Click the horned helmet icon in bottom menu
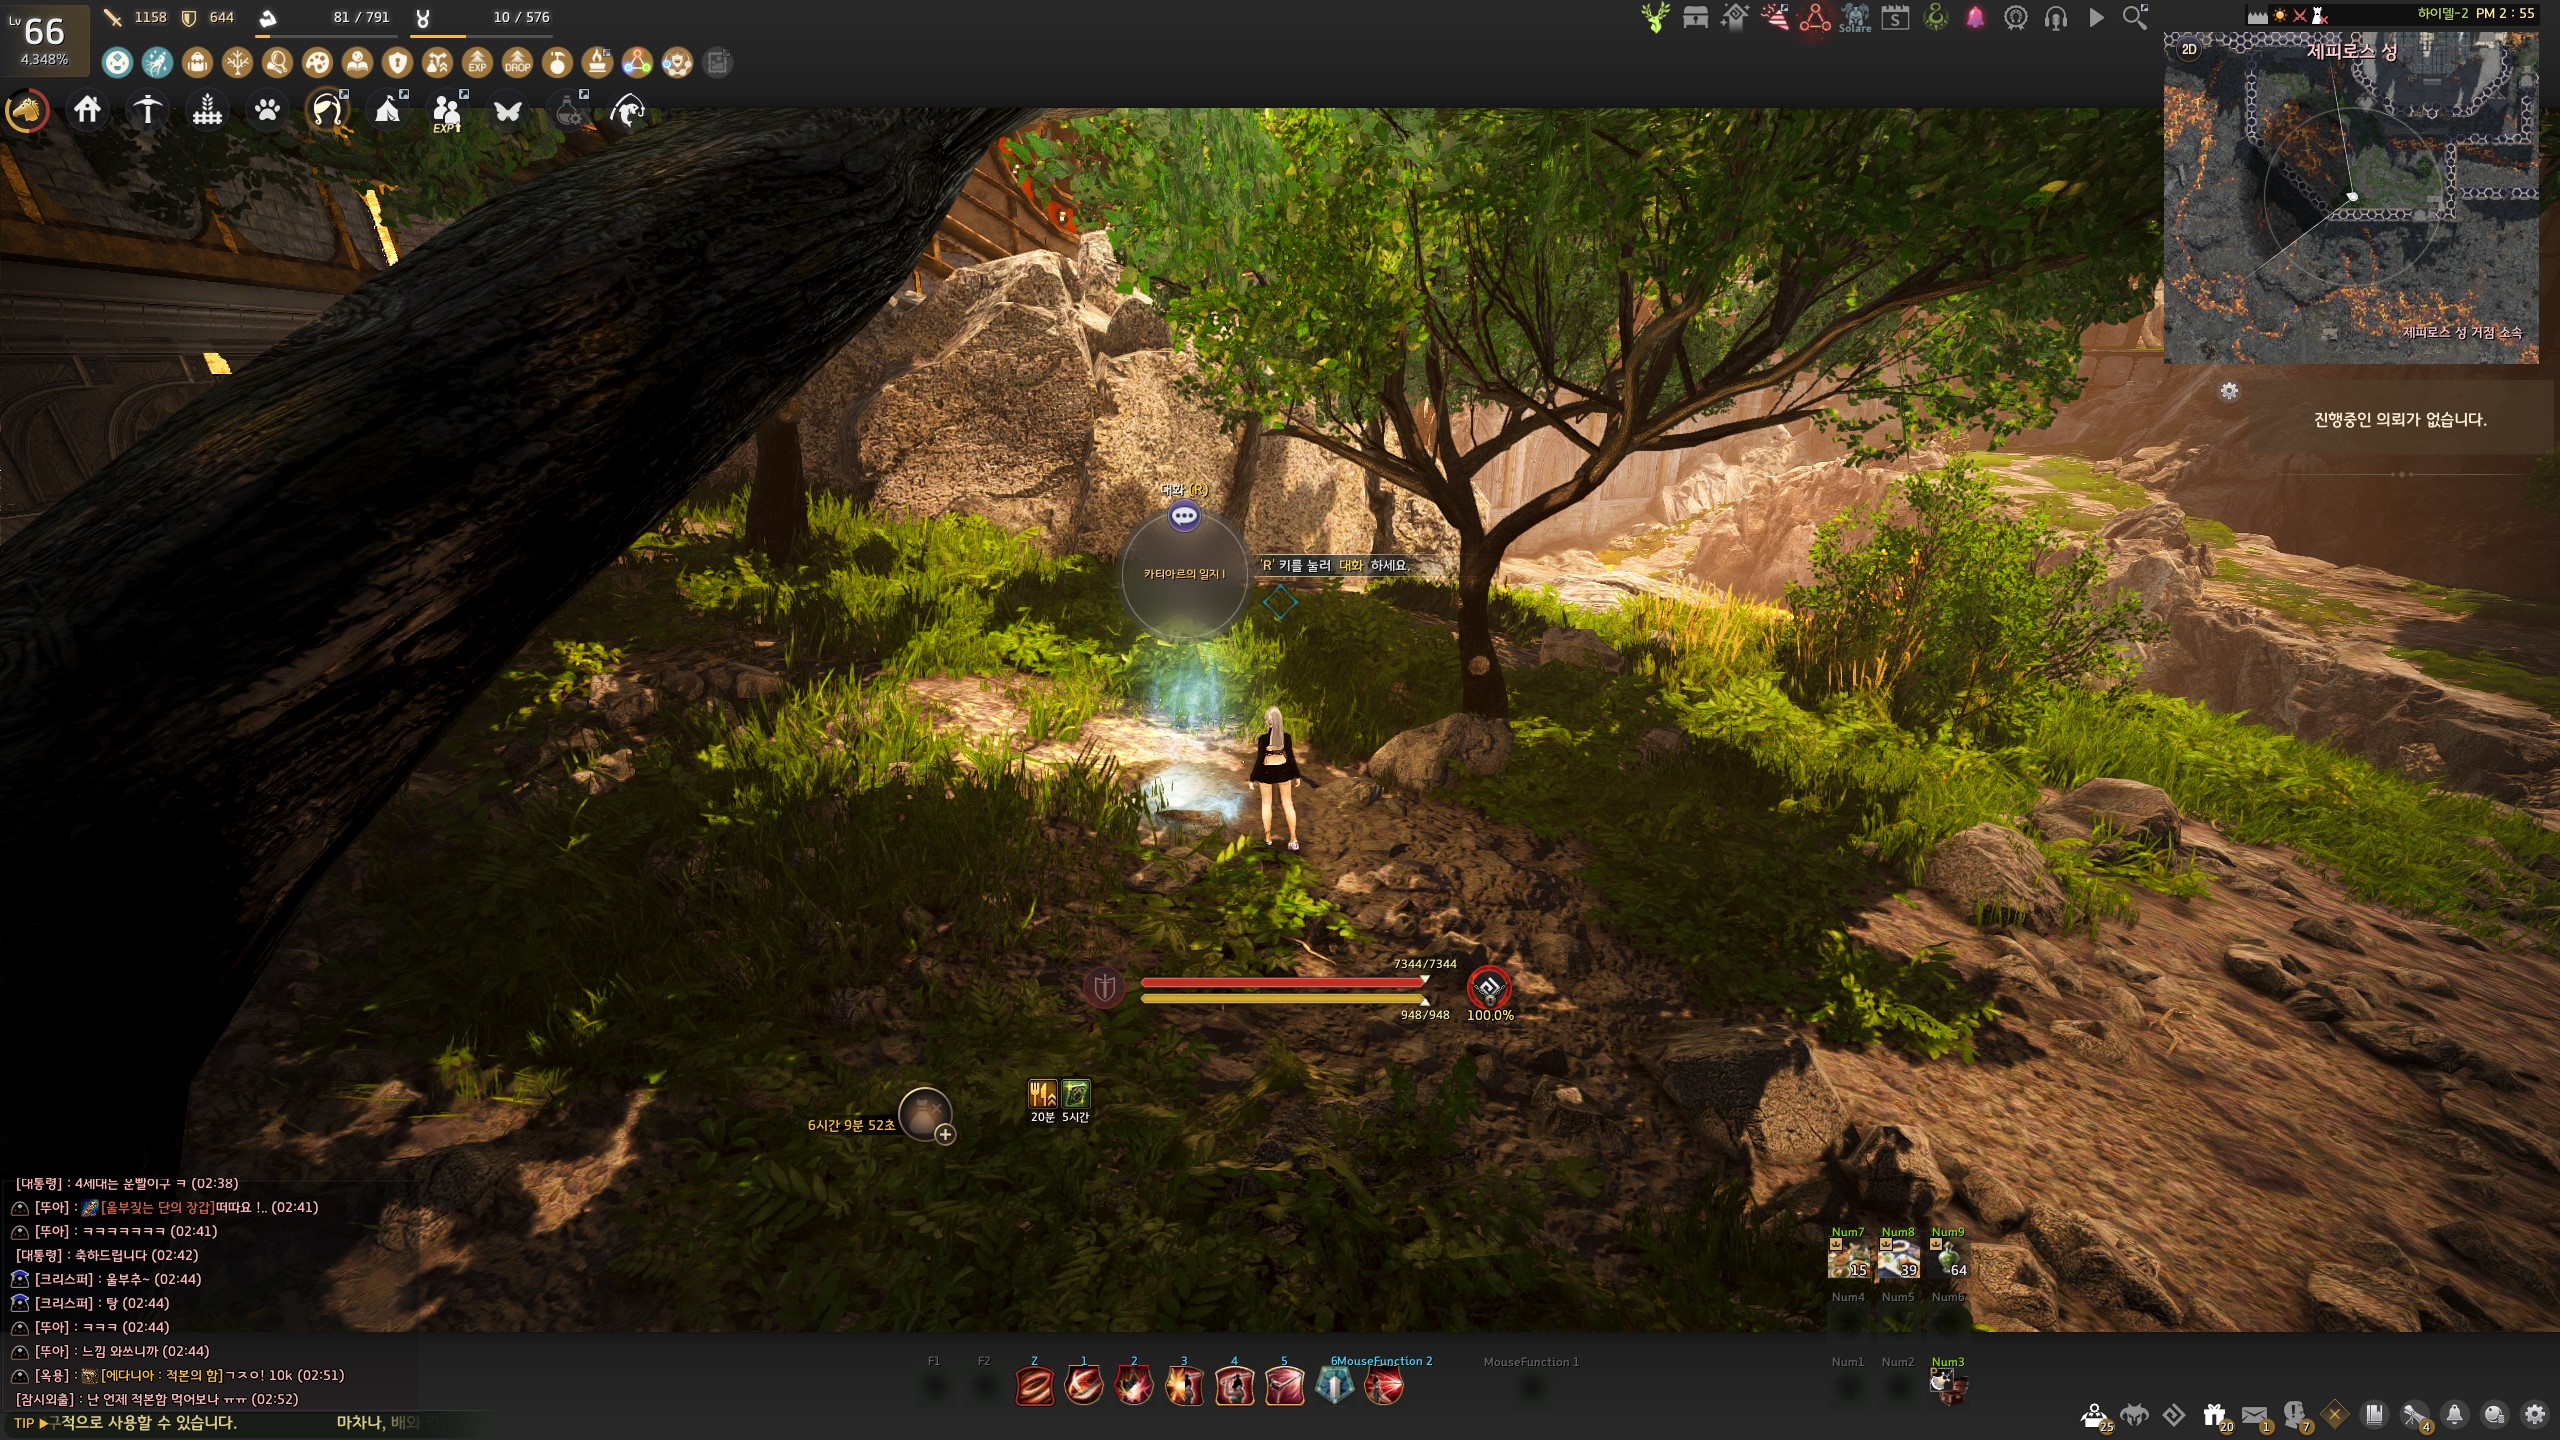The width and height of the screenshot is (2560, 1440). tap(2135, 1415)
